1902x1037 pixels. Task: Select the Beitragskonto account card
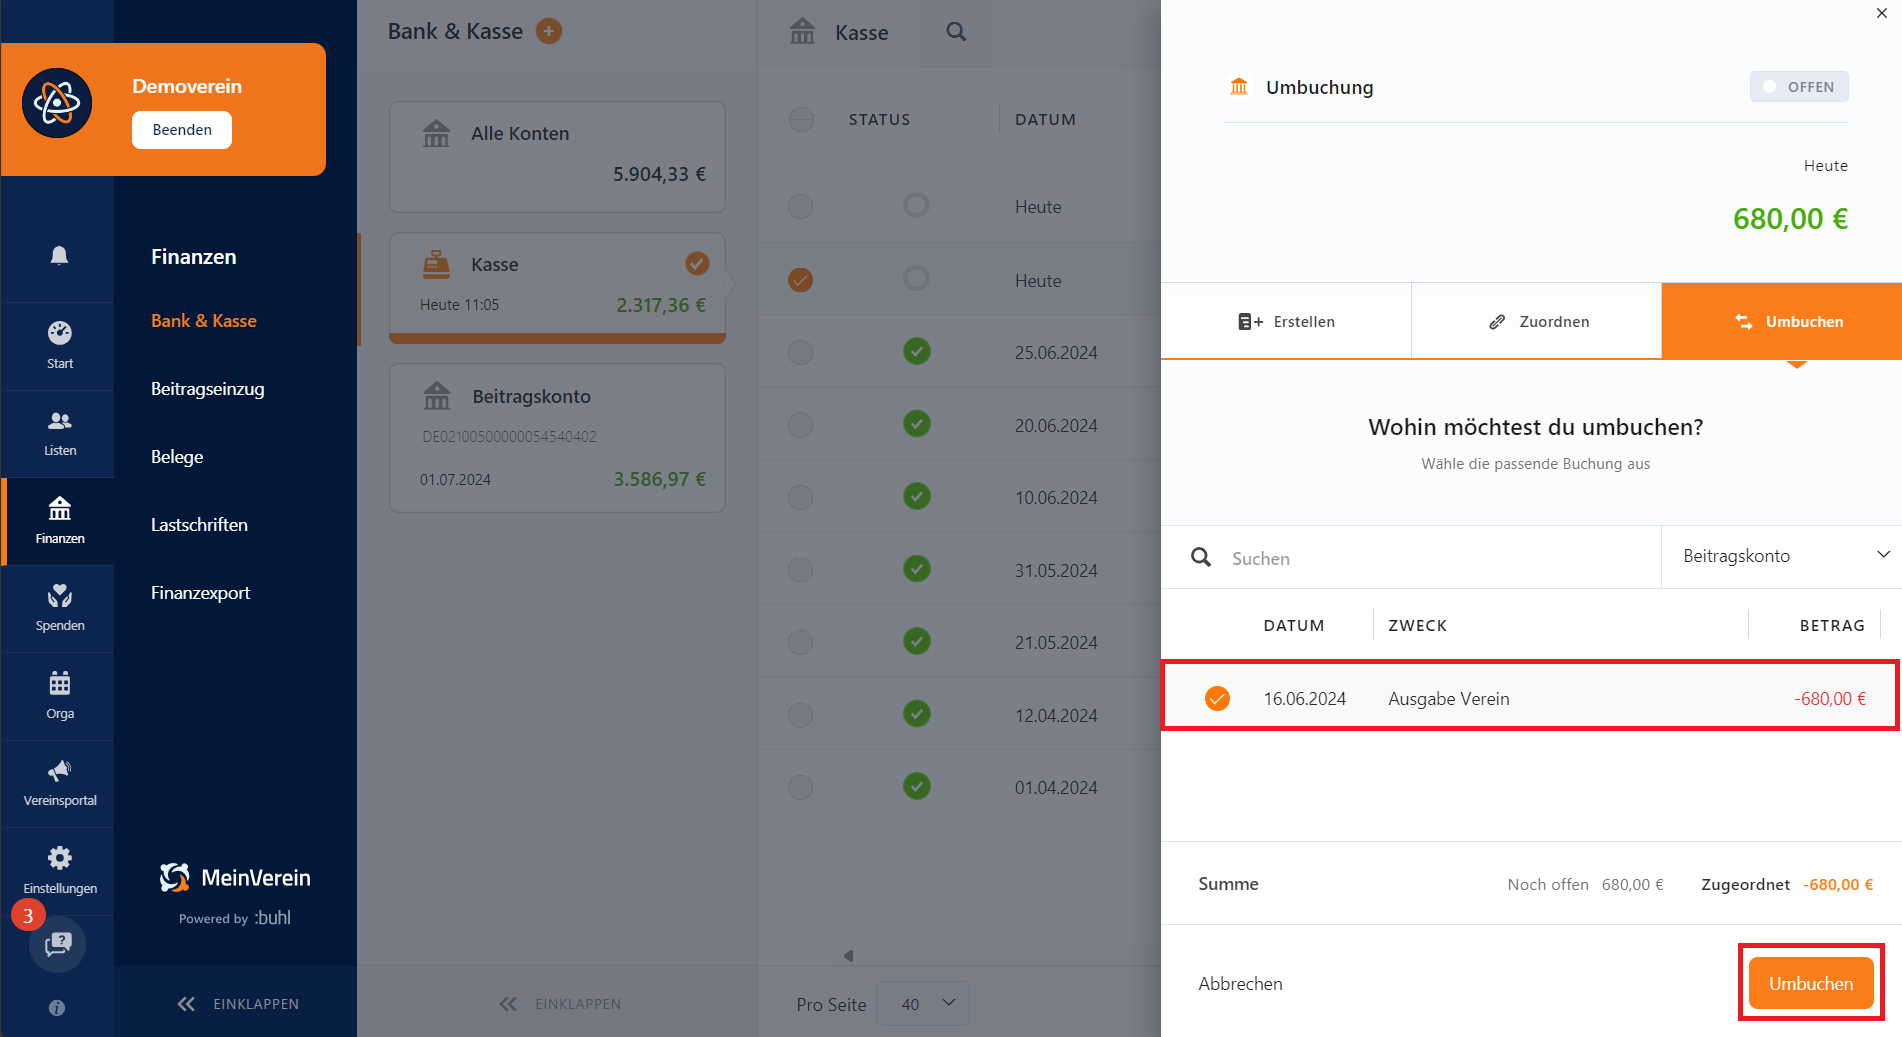(557, 438)
